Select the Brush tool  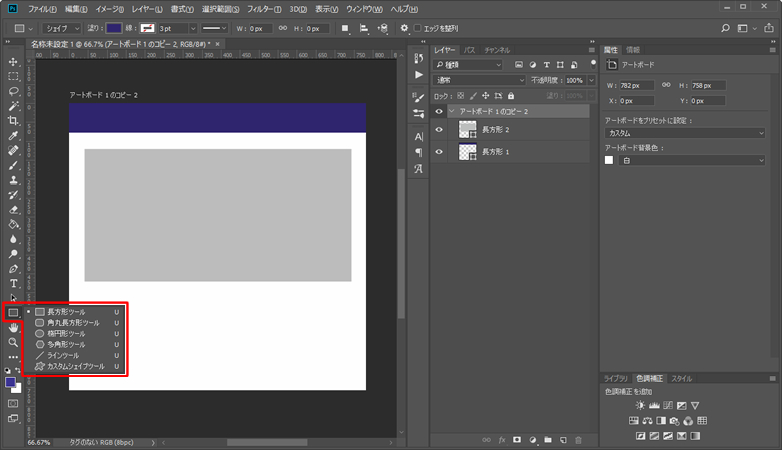13,165
